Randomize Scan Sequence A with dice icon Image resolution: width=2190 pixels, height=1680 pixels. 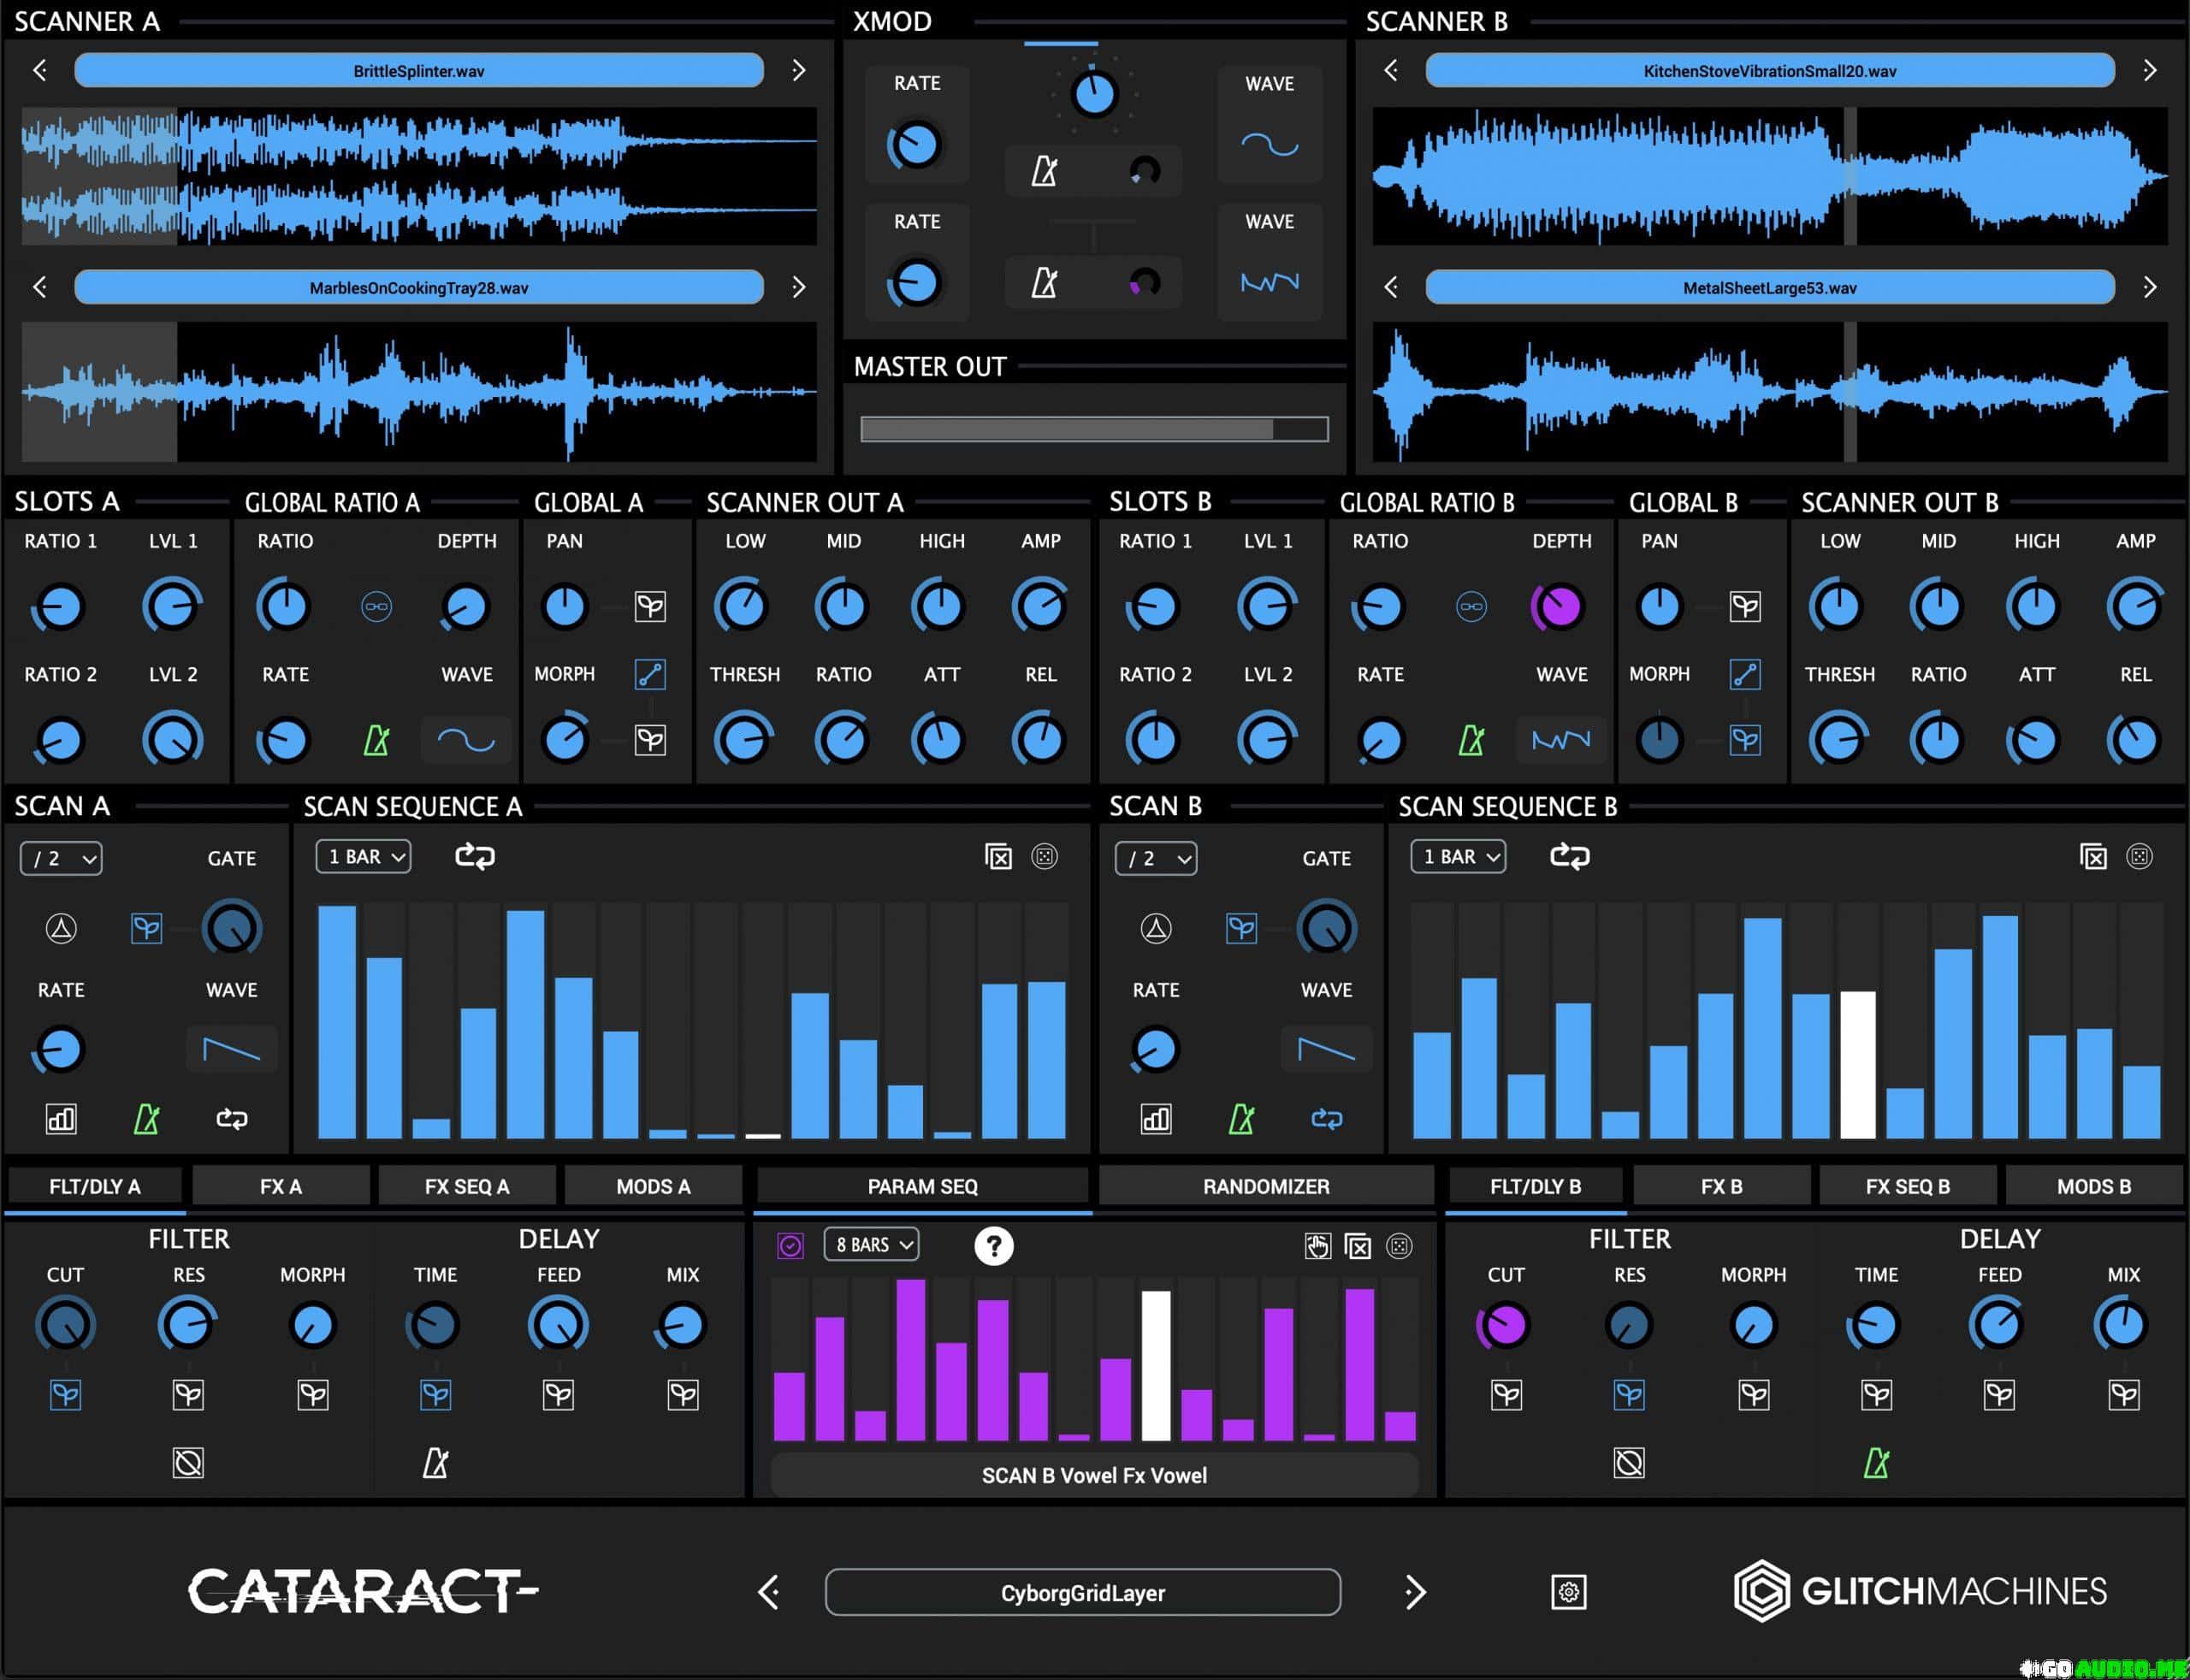click(x=1044, y=857)
